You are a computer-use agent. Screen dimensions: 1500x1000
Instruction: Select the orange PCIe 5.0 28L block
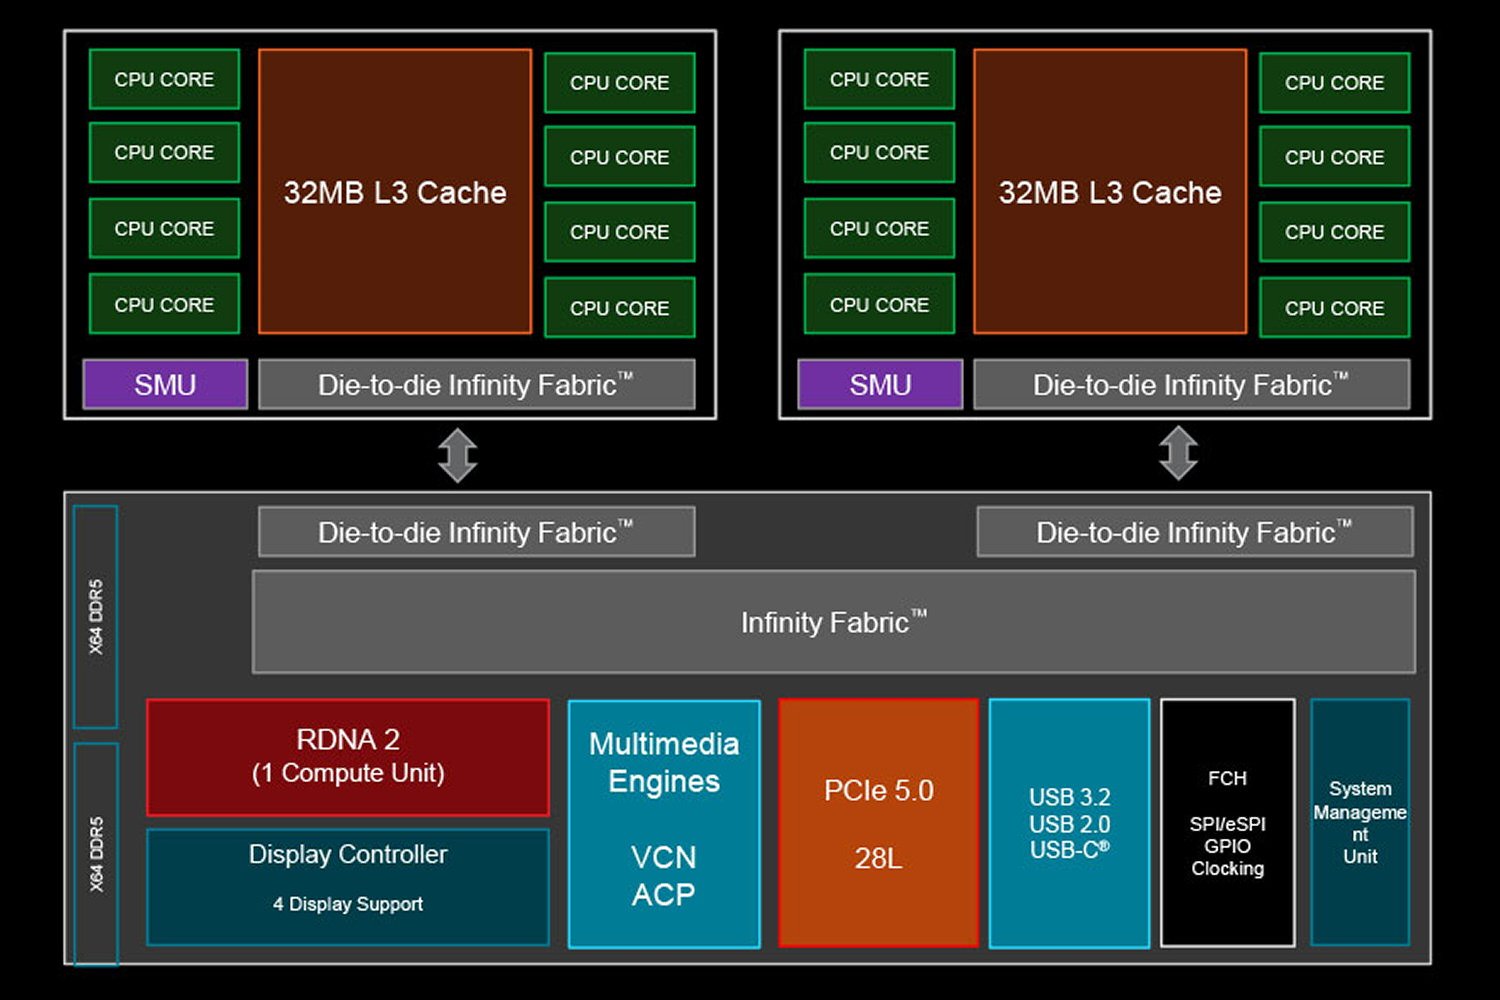click(x=878, y=822)
